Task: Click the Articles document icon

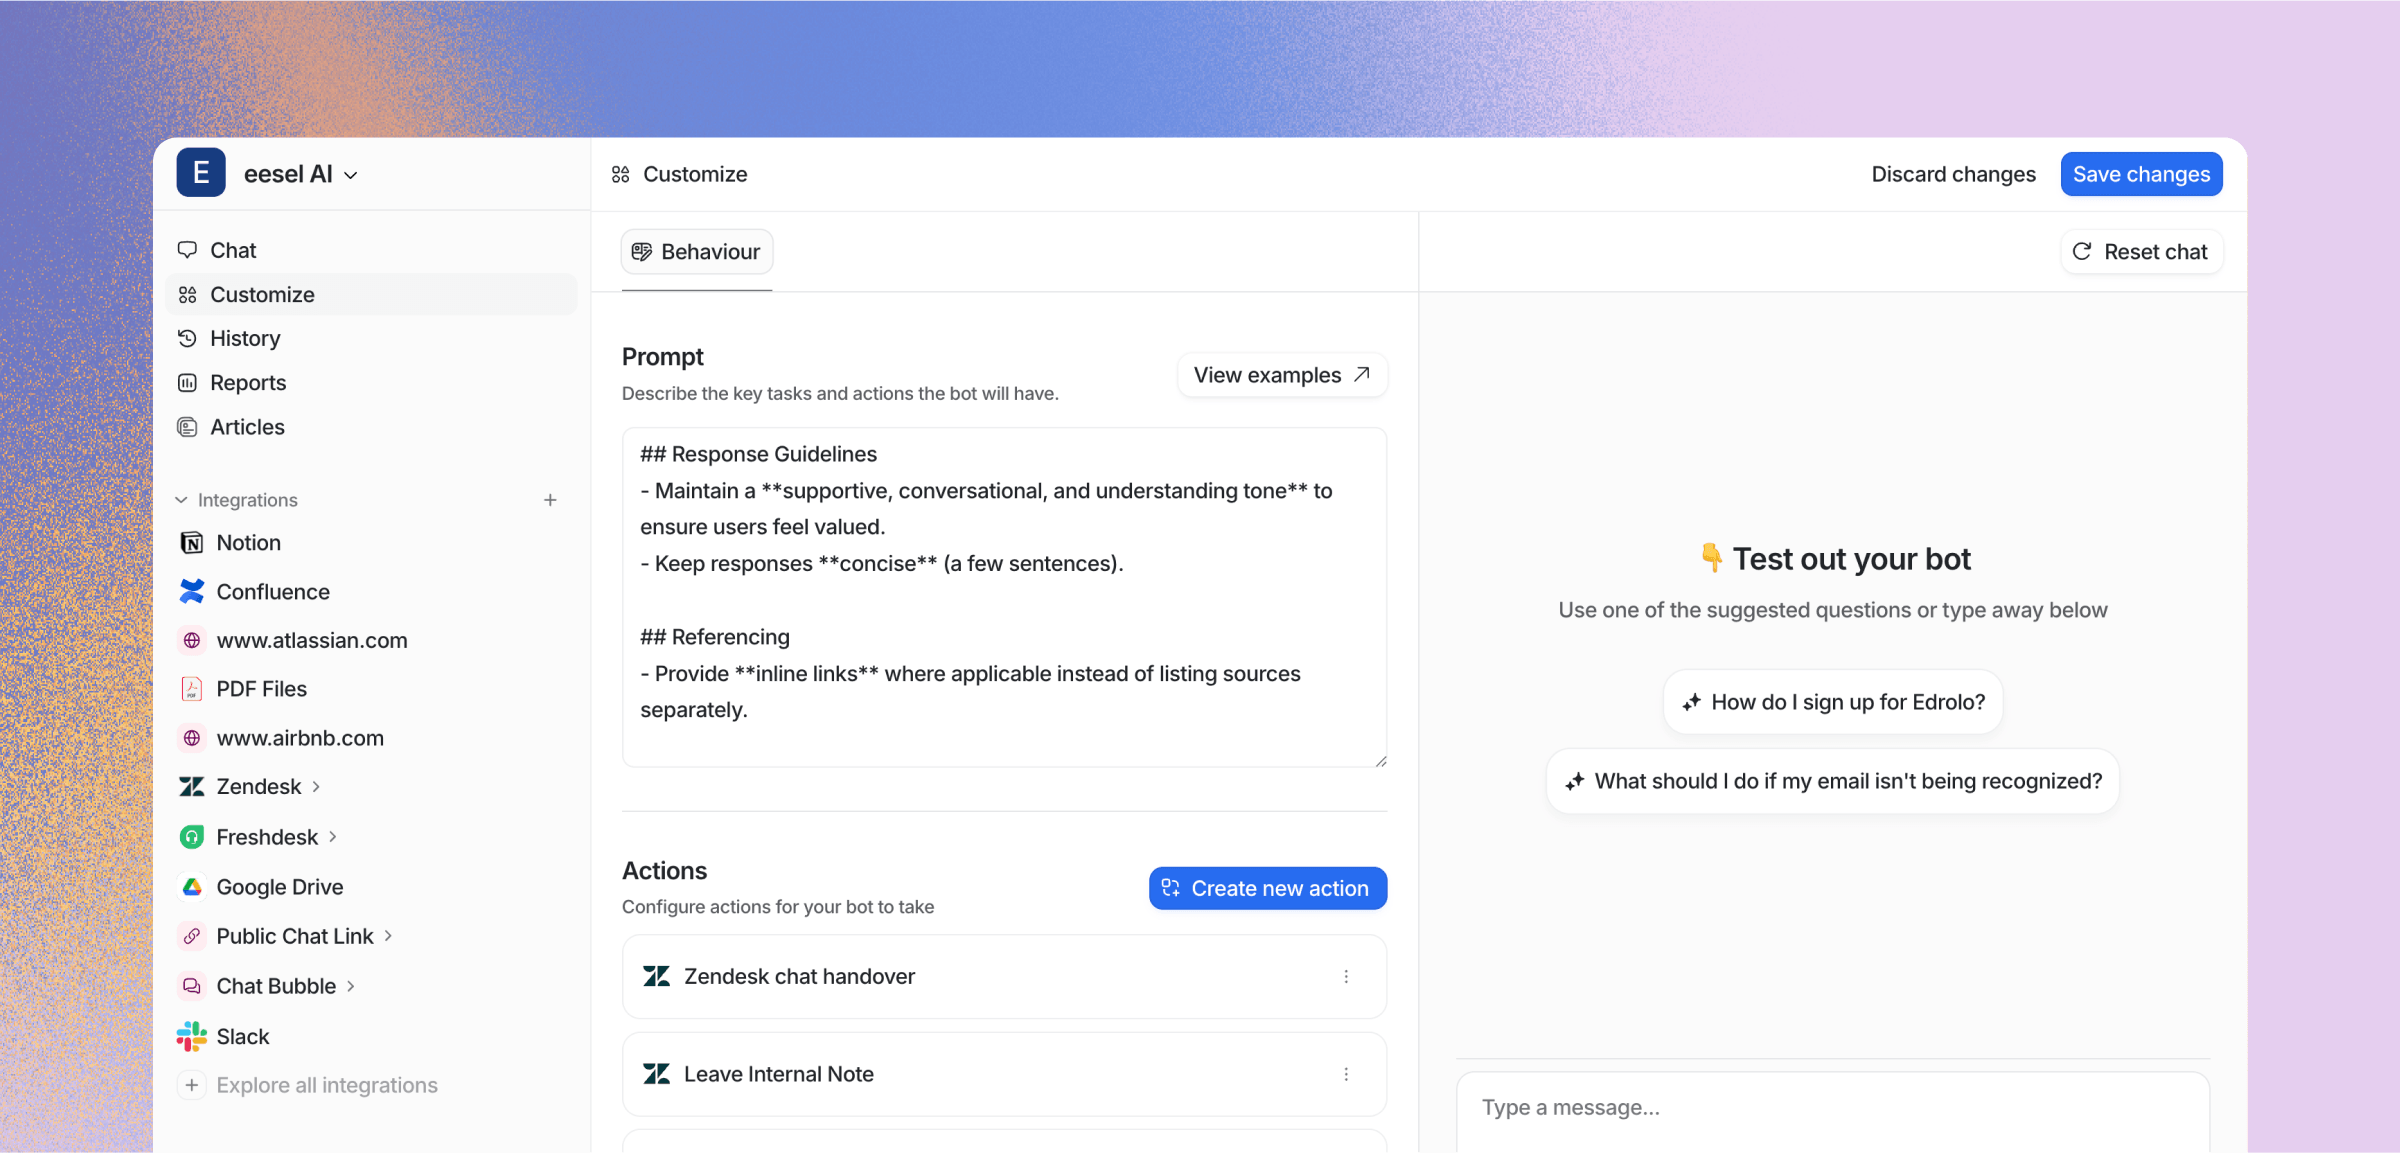Action: coord(187,427)
